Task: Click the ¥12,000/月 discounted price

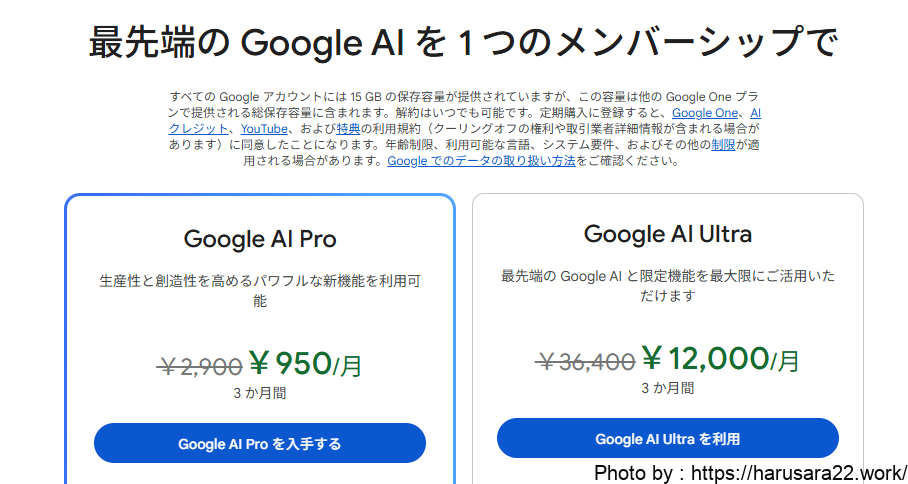Action: [720, 358]
